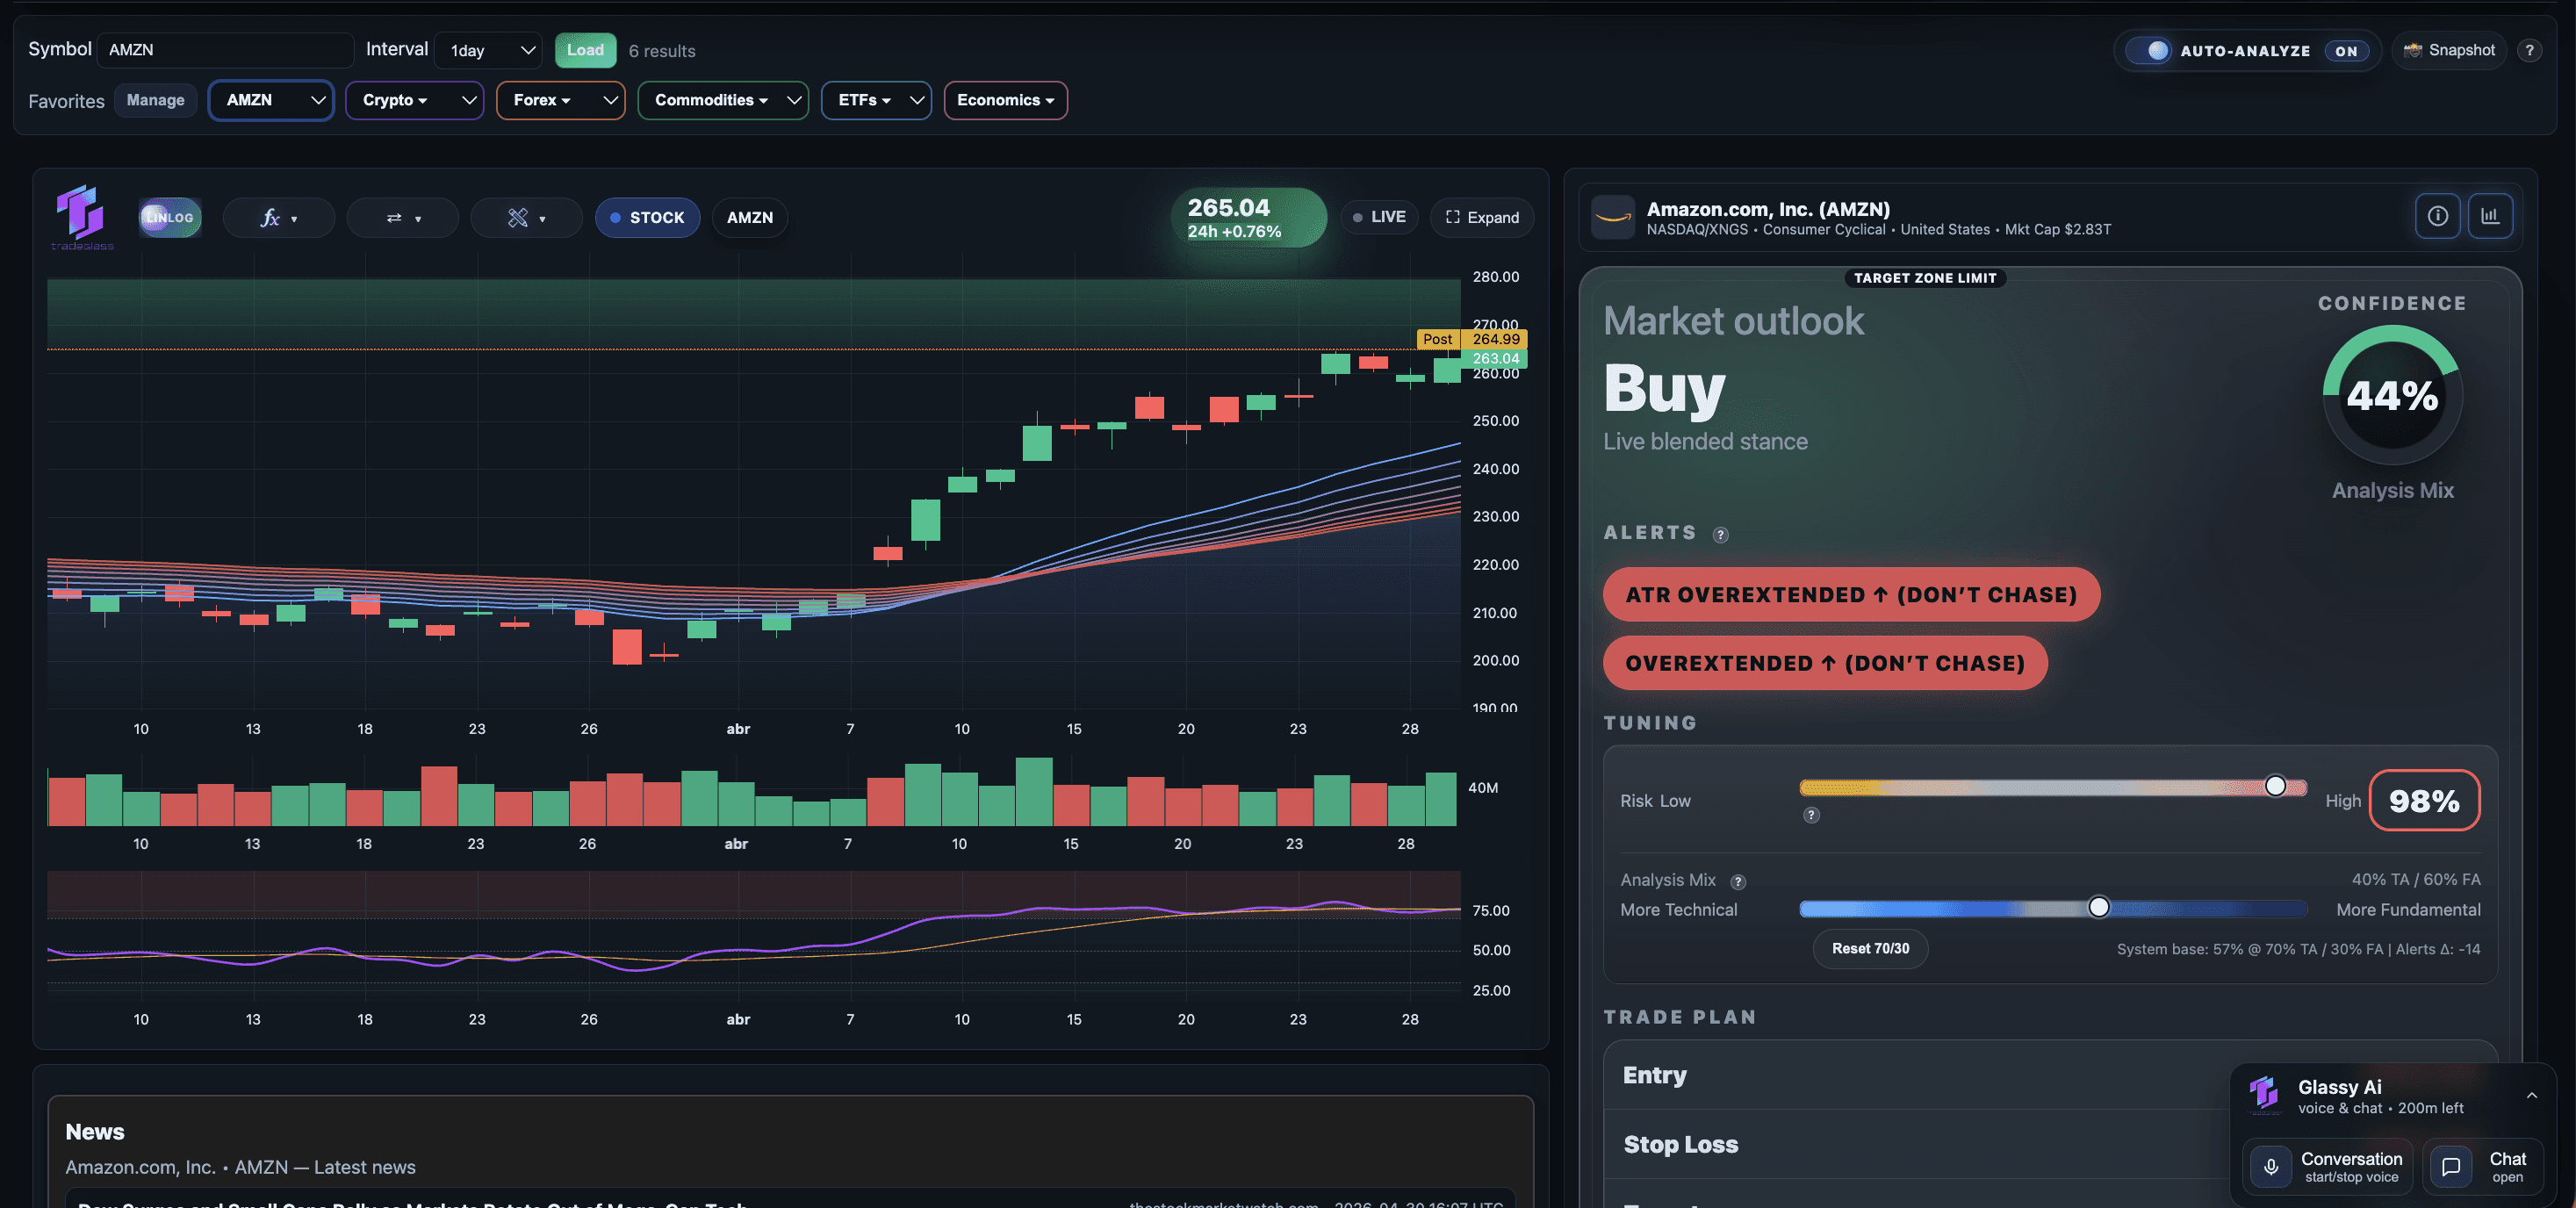Click the 263.04 green price tag
The height and width of the screenshot is (1208, 2576).
[1495, 358]
